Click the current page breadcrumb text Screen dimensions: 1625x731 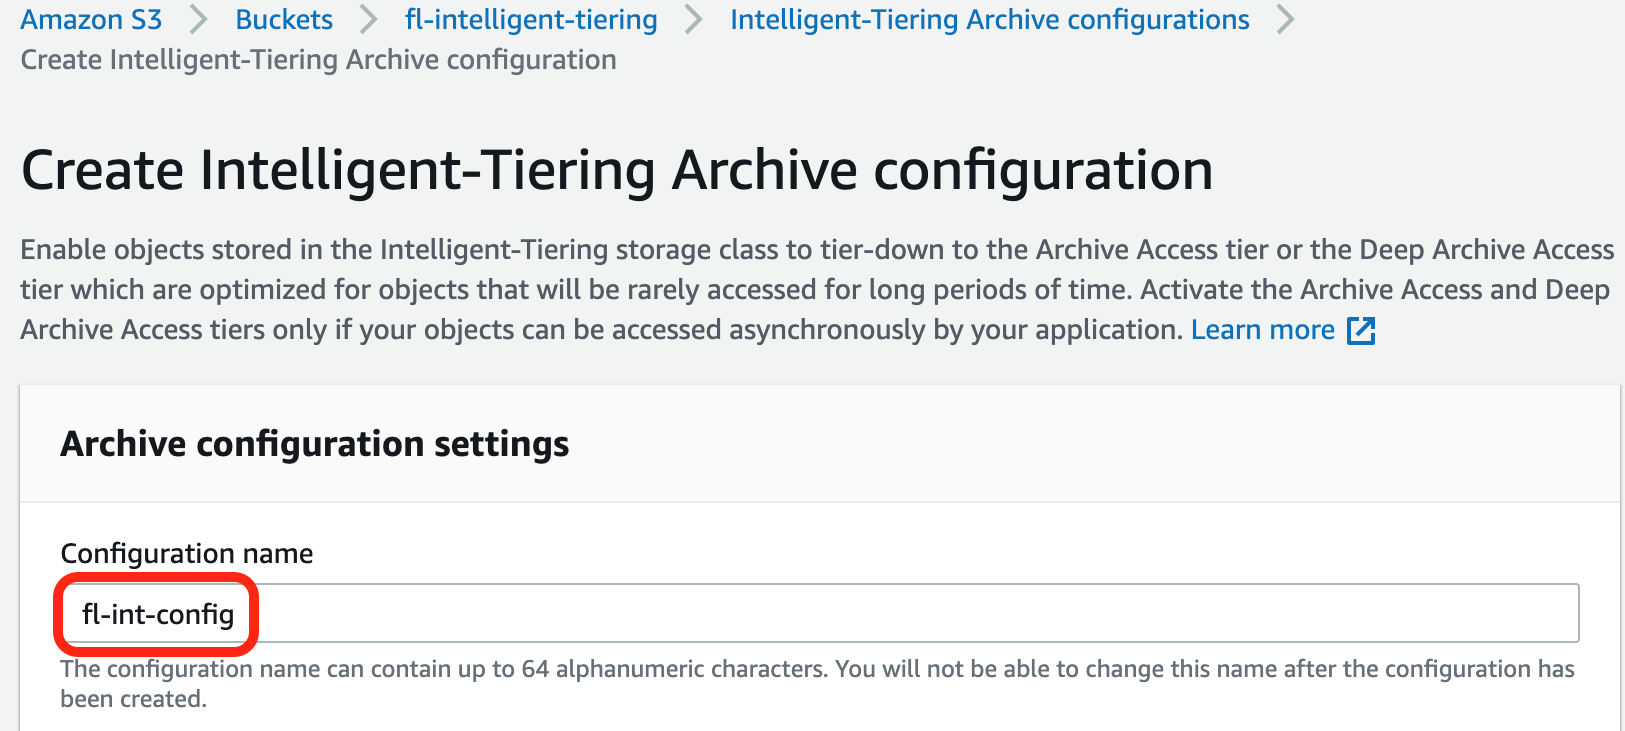(318, 60)
